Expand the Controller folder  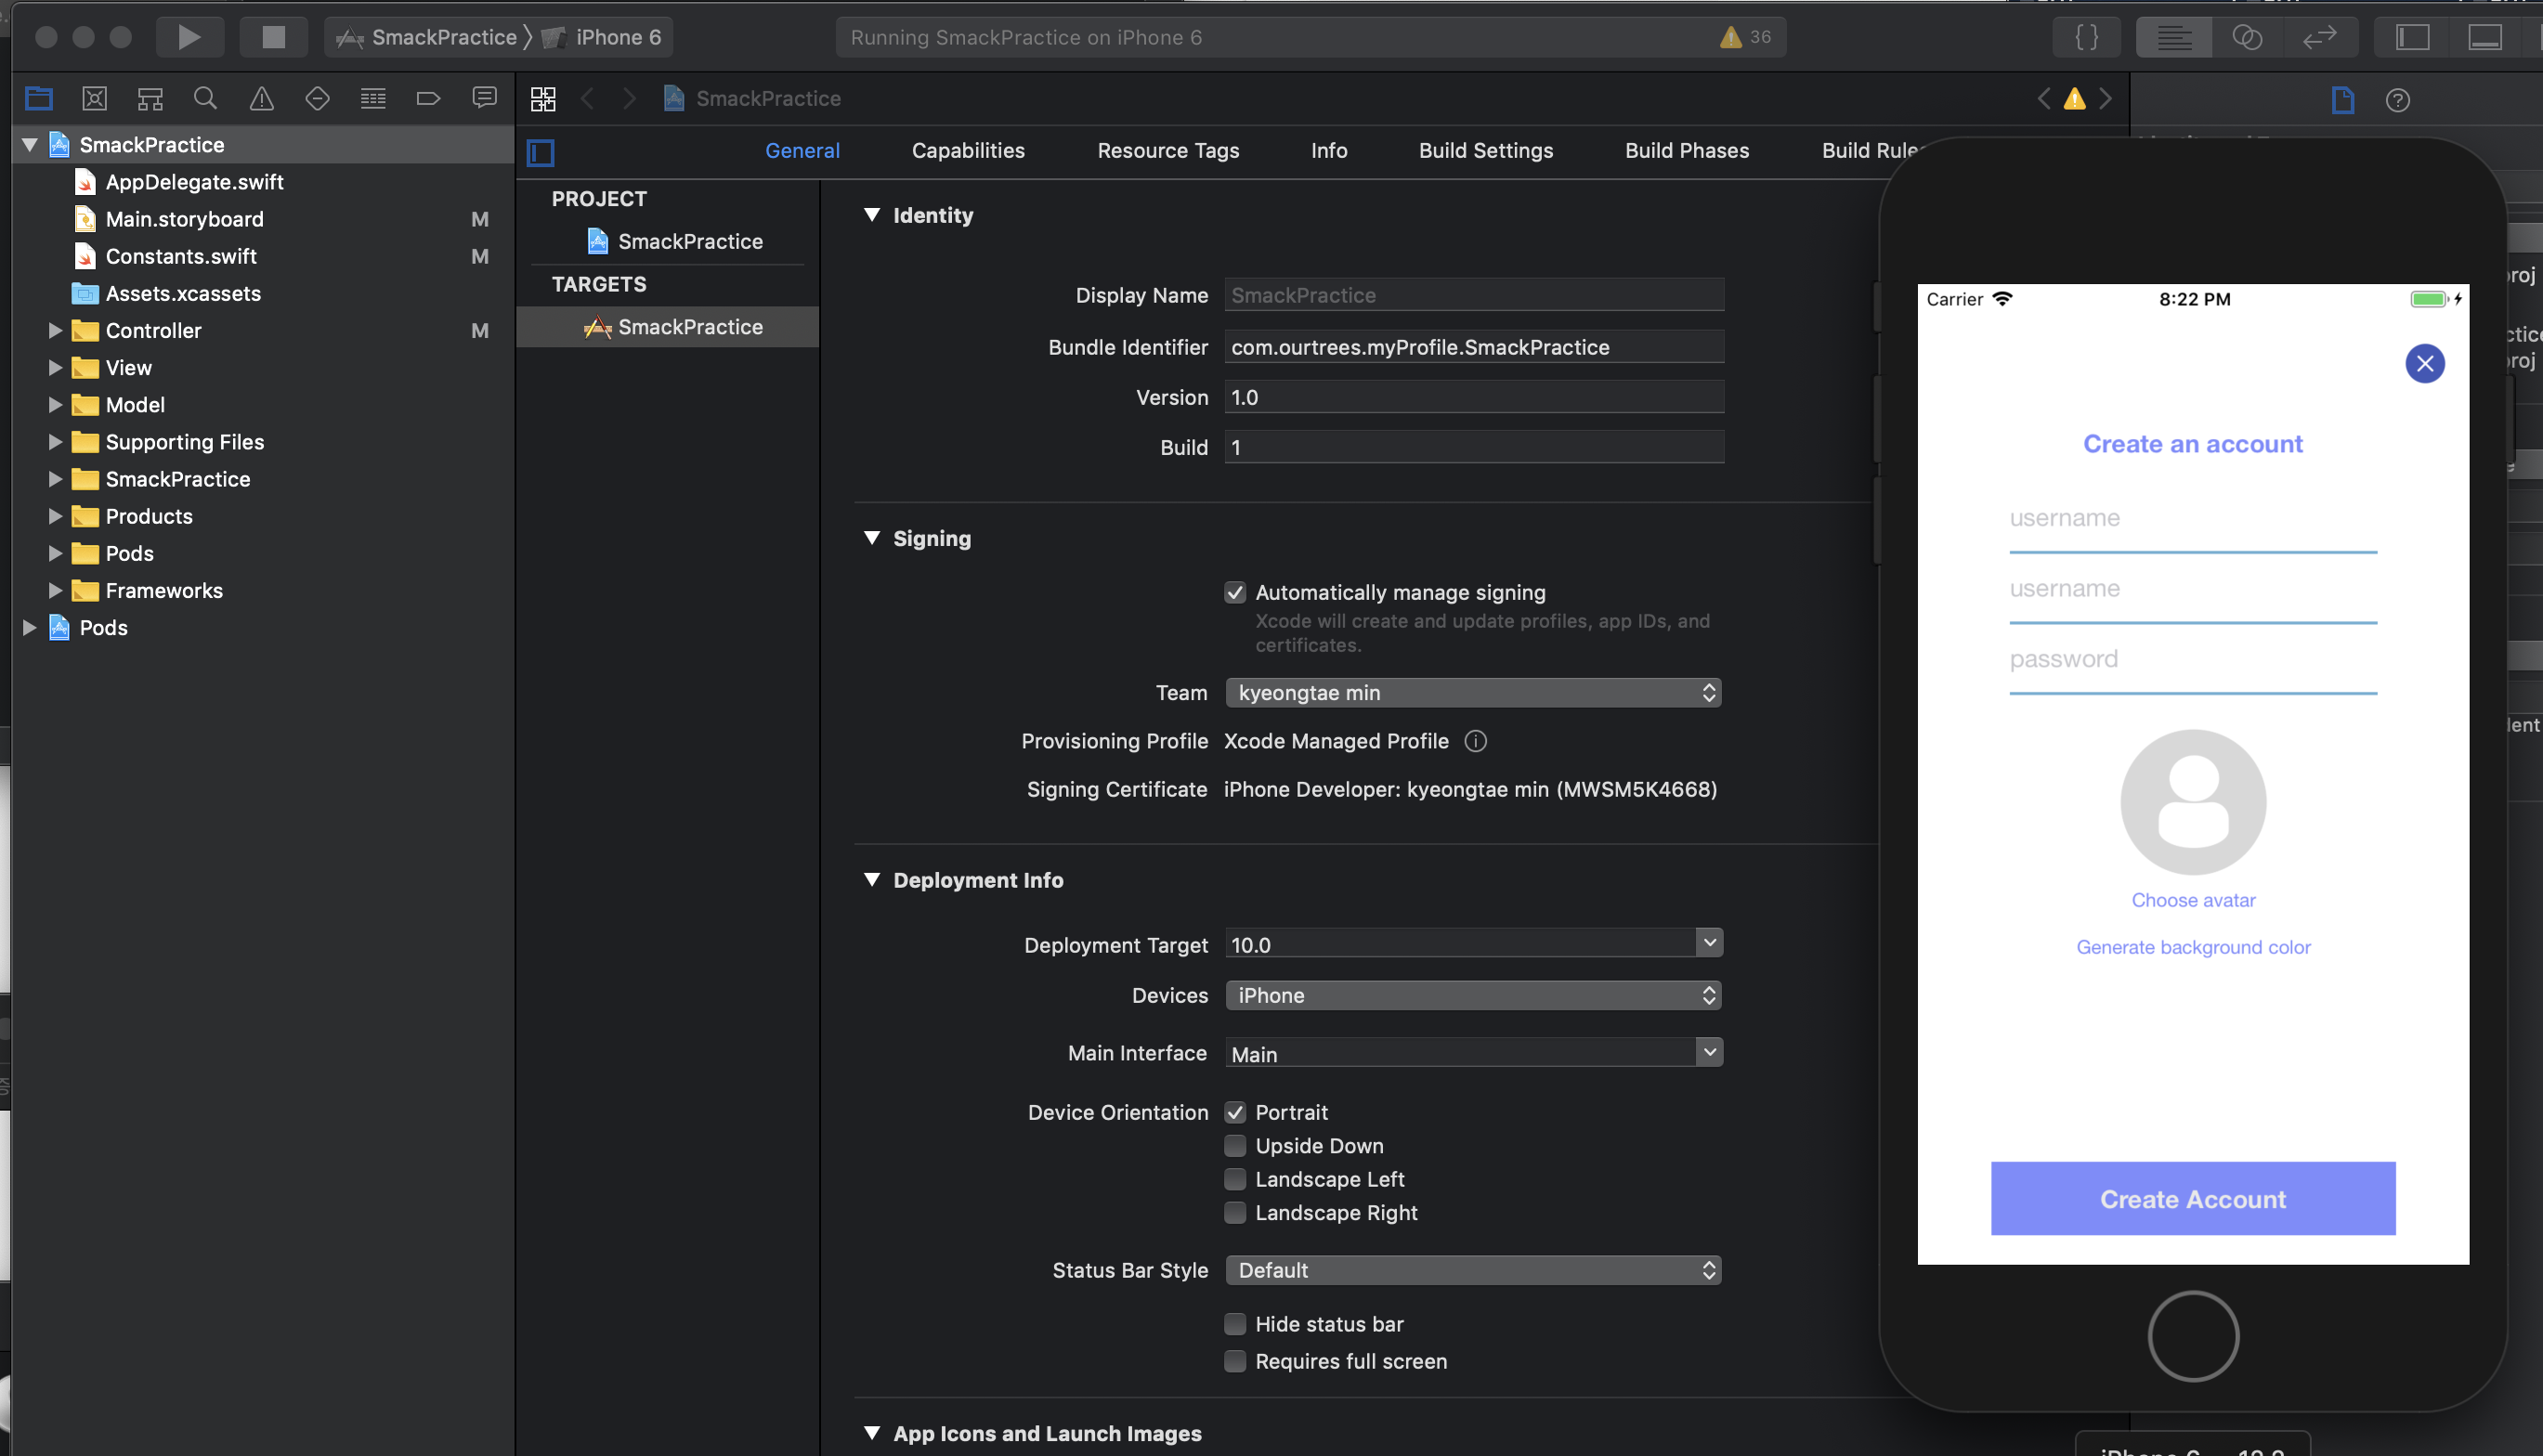point(56,331)
